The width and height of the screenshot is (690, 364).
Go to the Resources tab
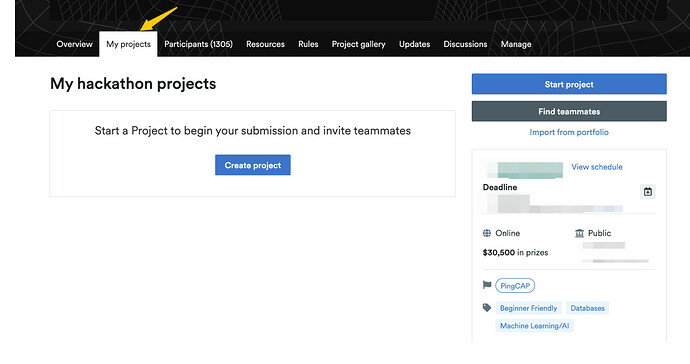(x=265, y=44)
